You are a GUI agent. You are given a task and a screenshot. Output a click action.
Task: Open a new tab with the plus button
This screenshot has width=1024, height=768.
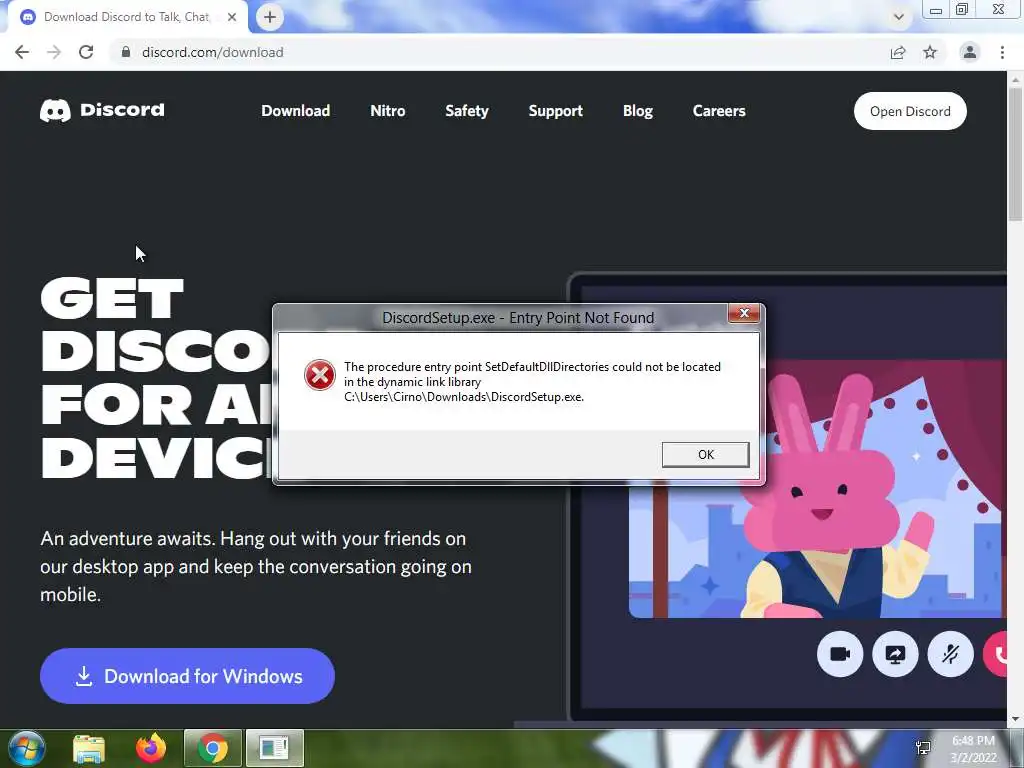click(270, 17)
